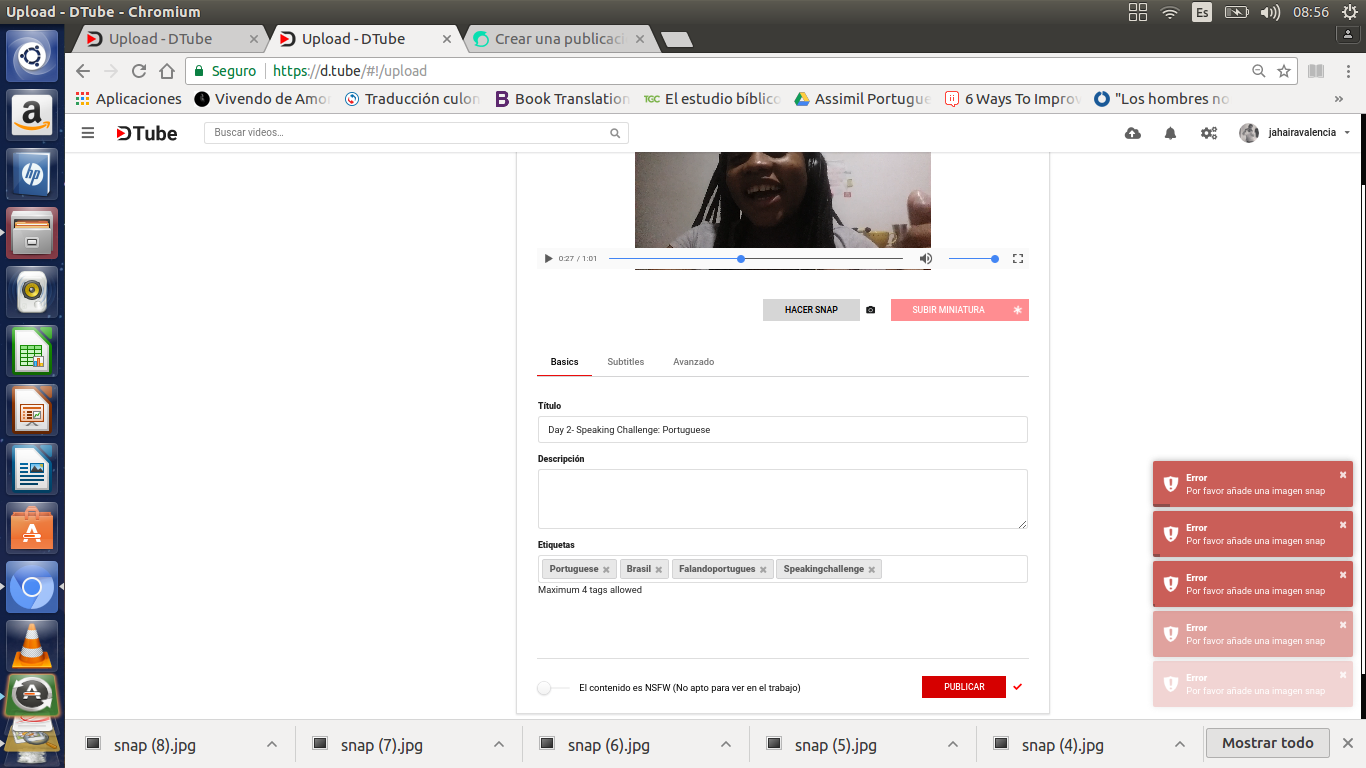The width and height of the screenshot is (1366, 768).
Task: Expand options for snap (6).jpg download
Action: coord(725,745)
